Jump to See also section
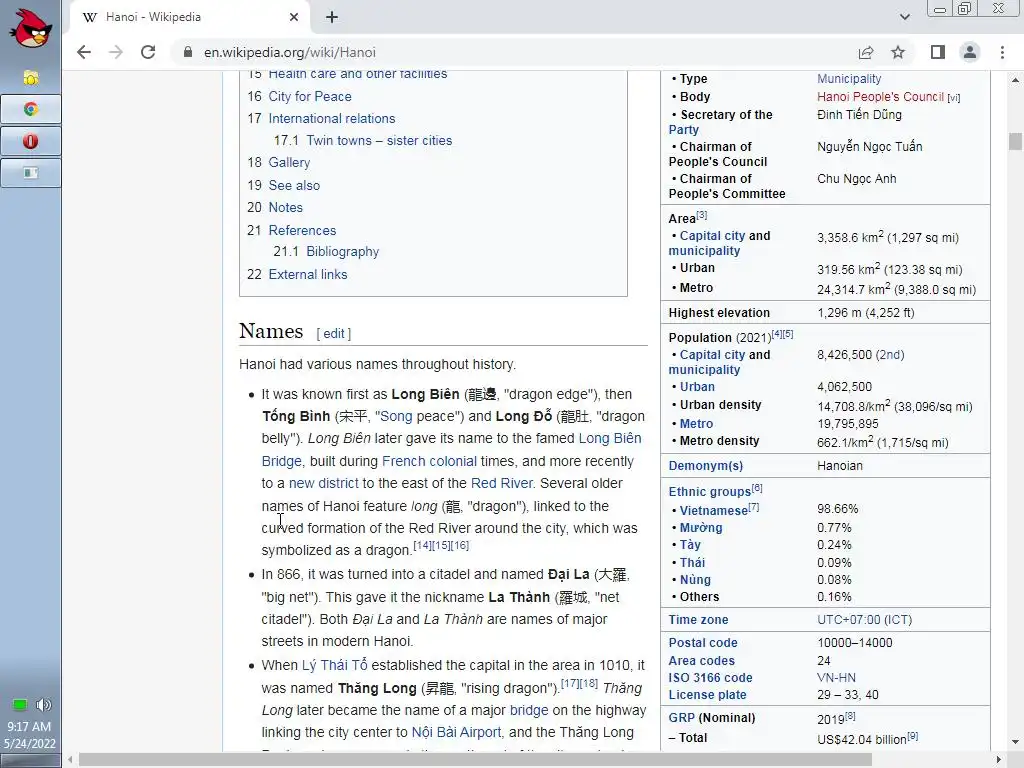 click(294, 185)
